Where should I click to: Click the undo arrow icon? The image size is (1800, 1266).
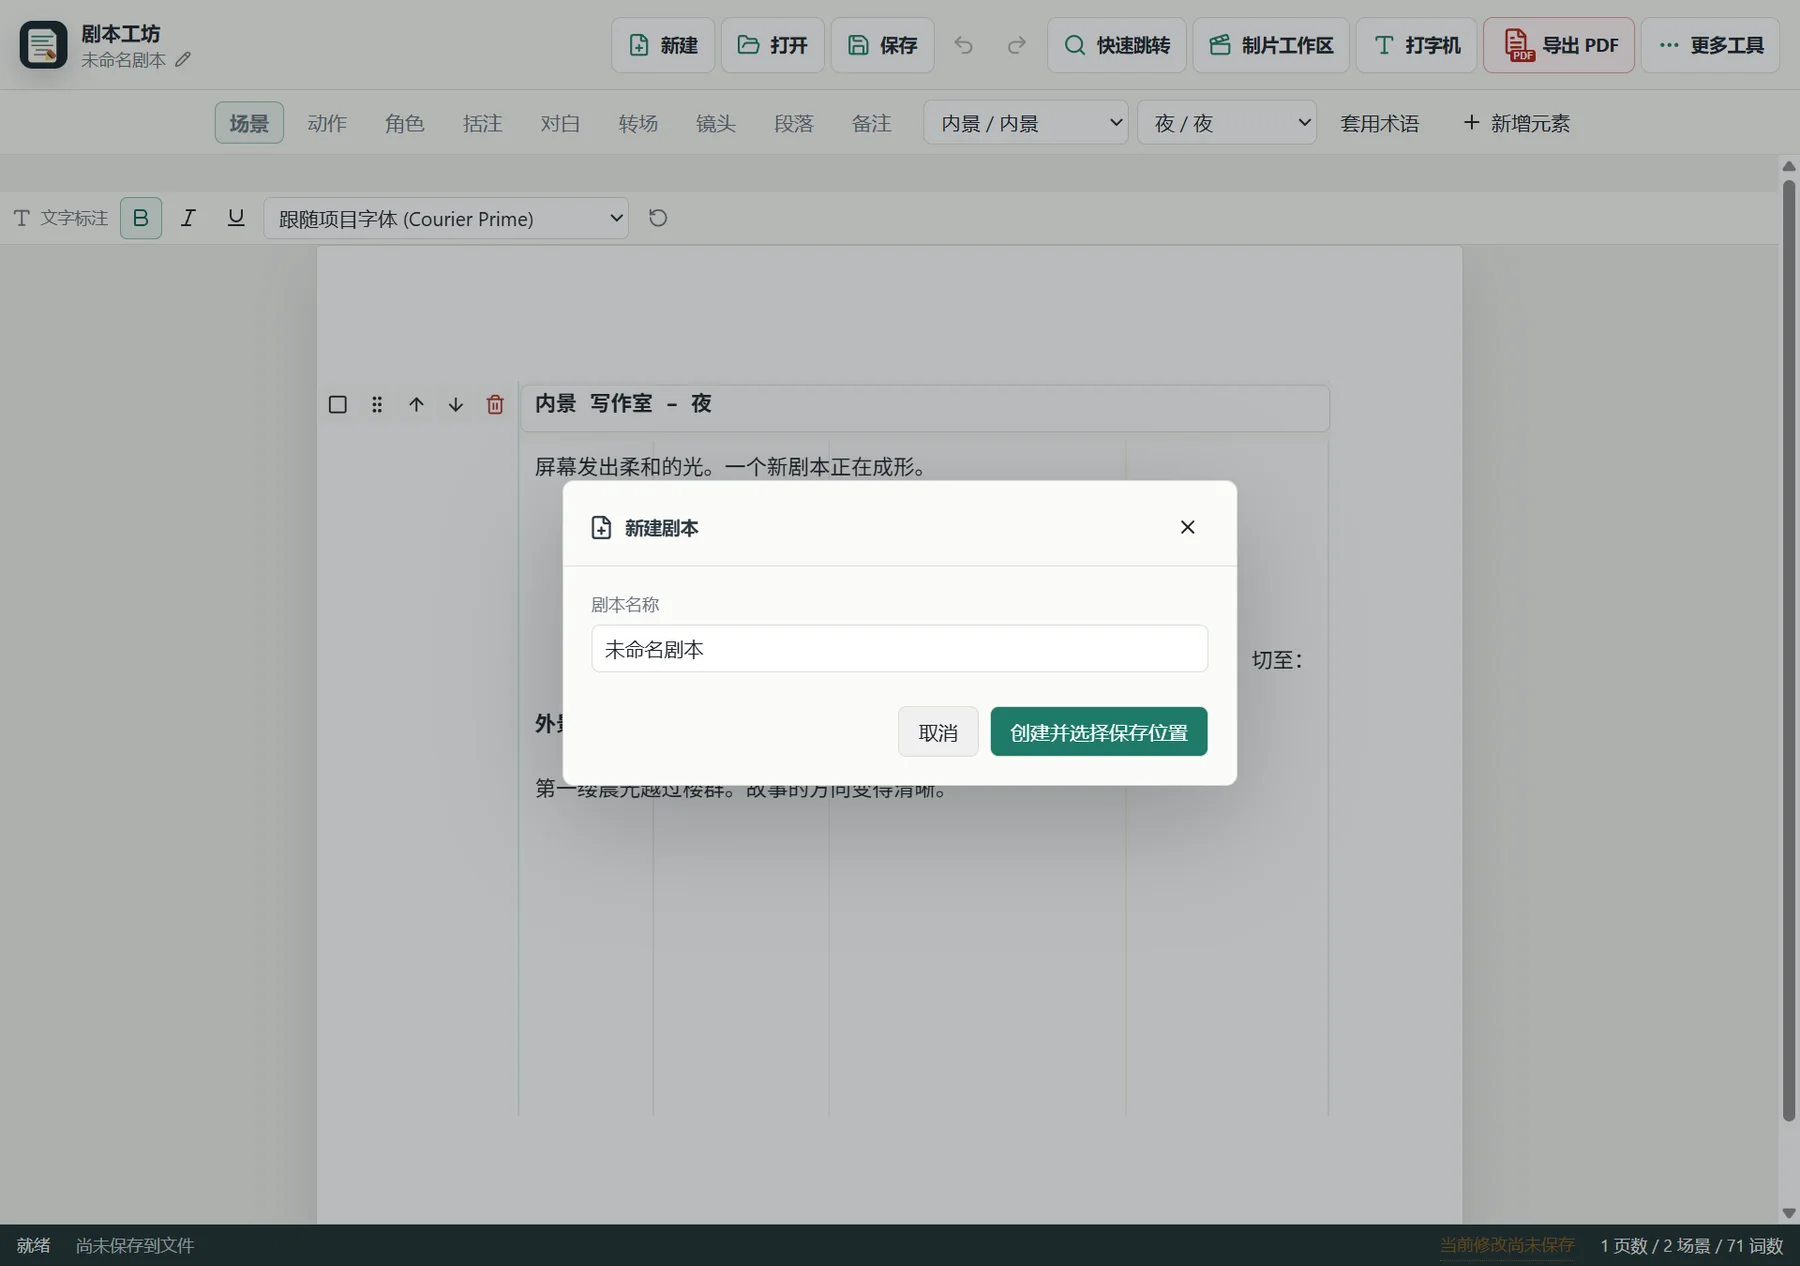(964, 45)
